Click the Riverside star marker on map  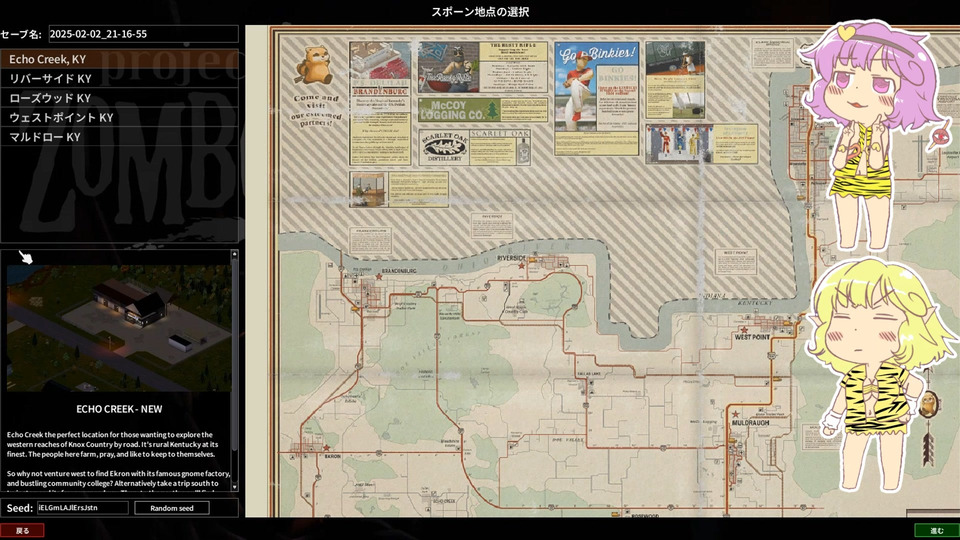point(522,266)
